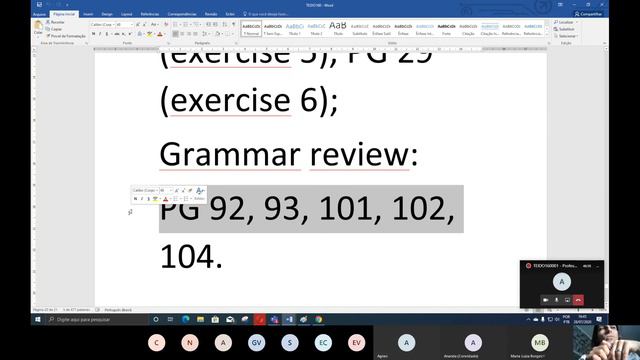The image size is (640, 360).
Task: Click the Clear Formatting icon in ribbon
Action: coord(166,24)
